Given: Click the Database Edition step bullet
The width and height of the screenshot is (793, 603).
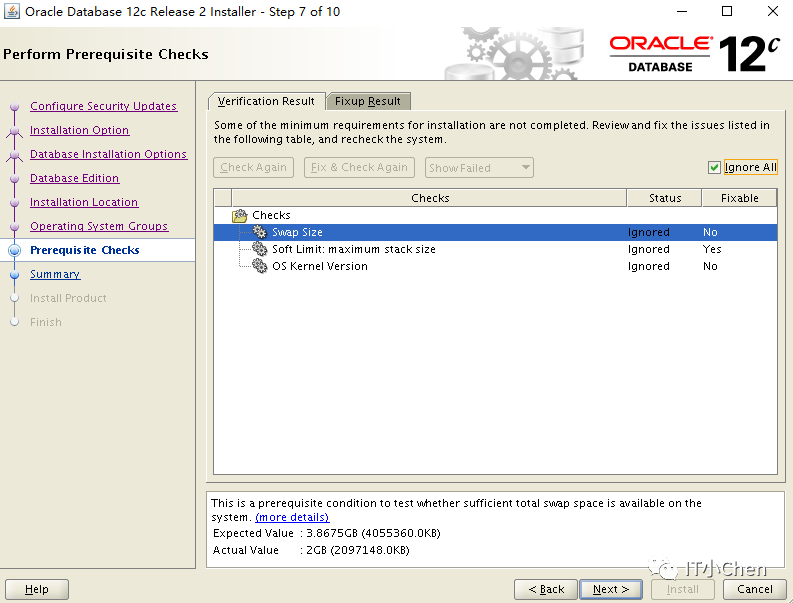Looking at the screenshot, I should [15, 179].
